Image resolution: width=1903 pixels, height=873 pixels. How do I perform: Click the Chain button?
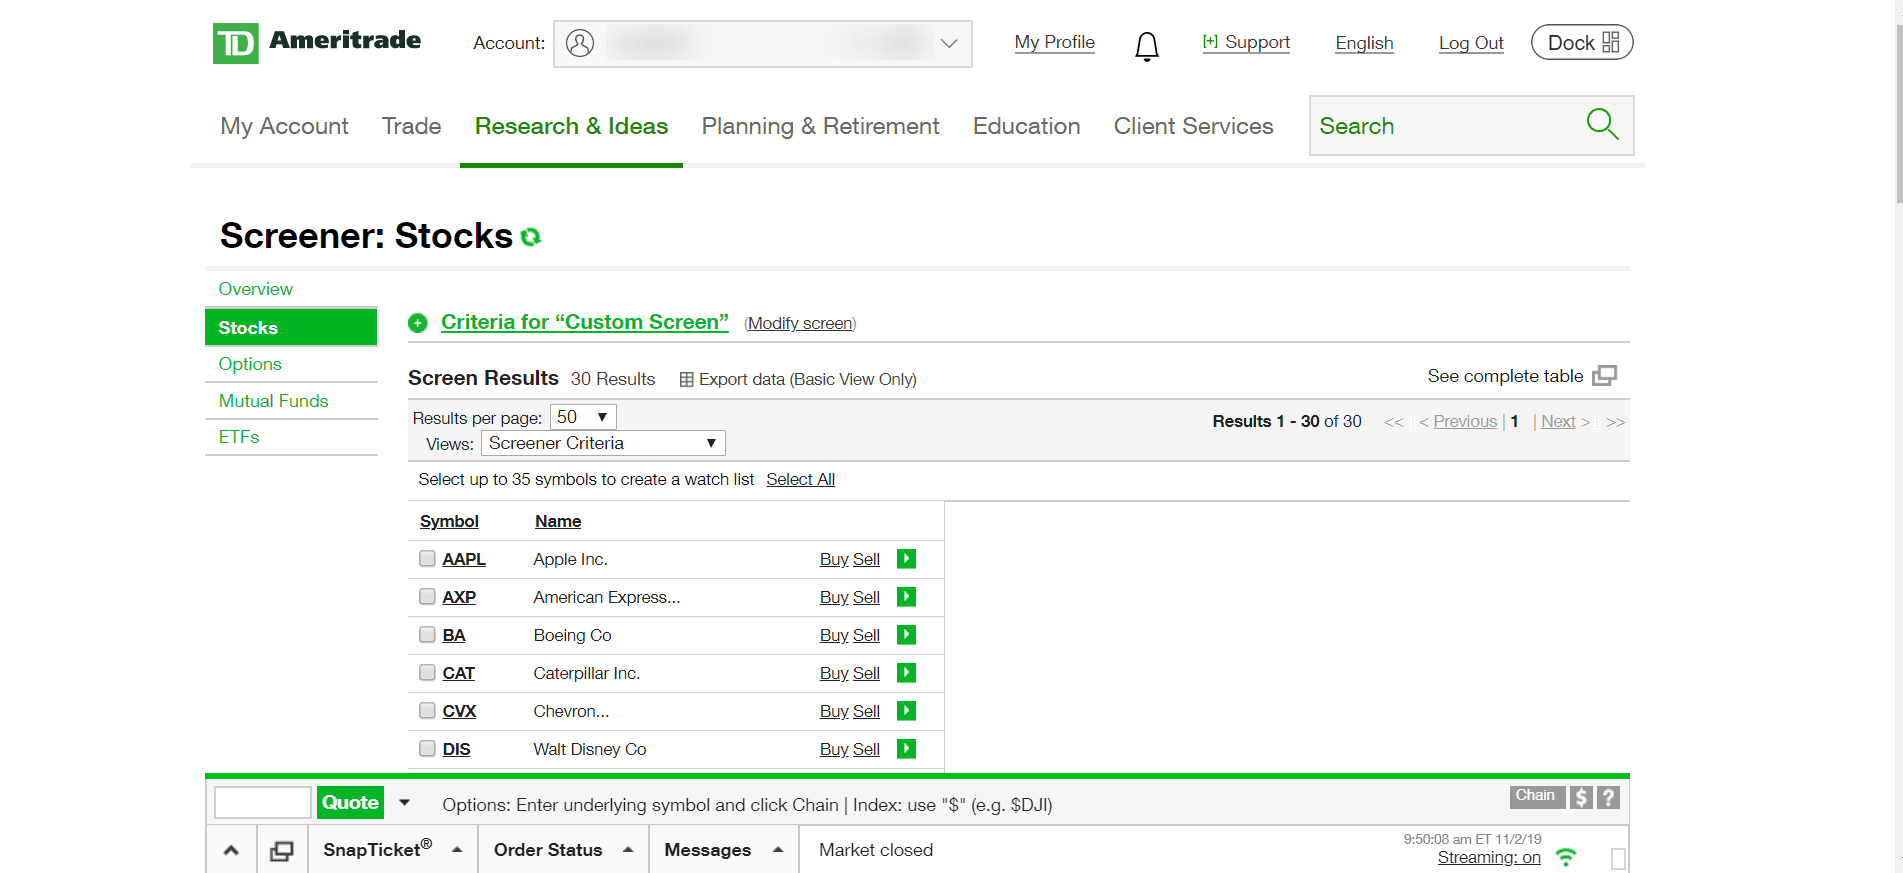1536,796
